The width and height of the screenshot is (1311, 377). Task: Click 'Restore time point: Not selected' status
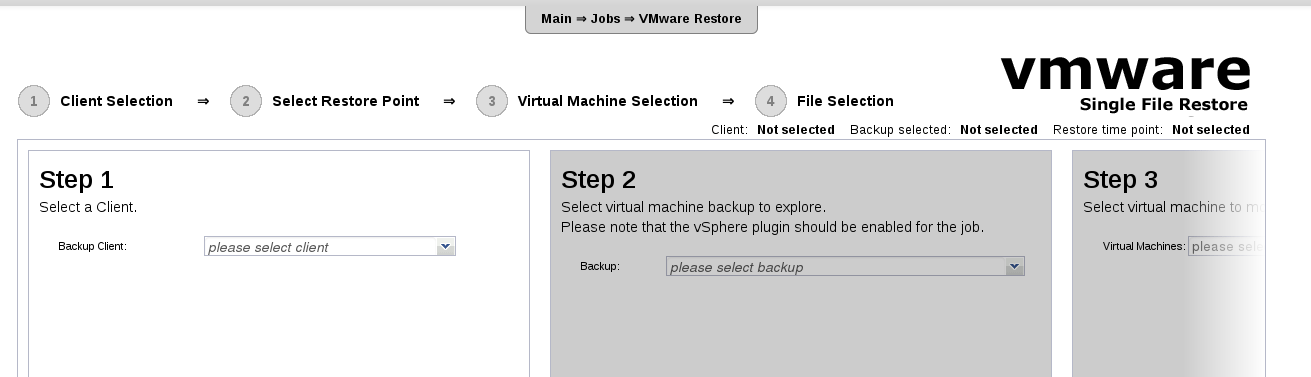tap(1151, 130)
